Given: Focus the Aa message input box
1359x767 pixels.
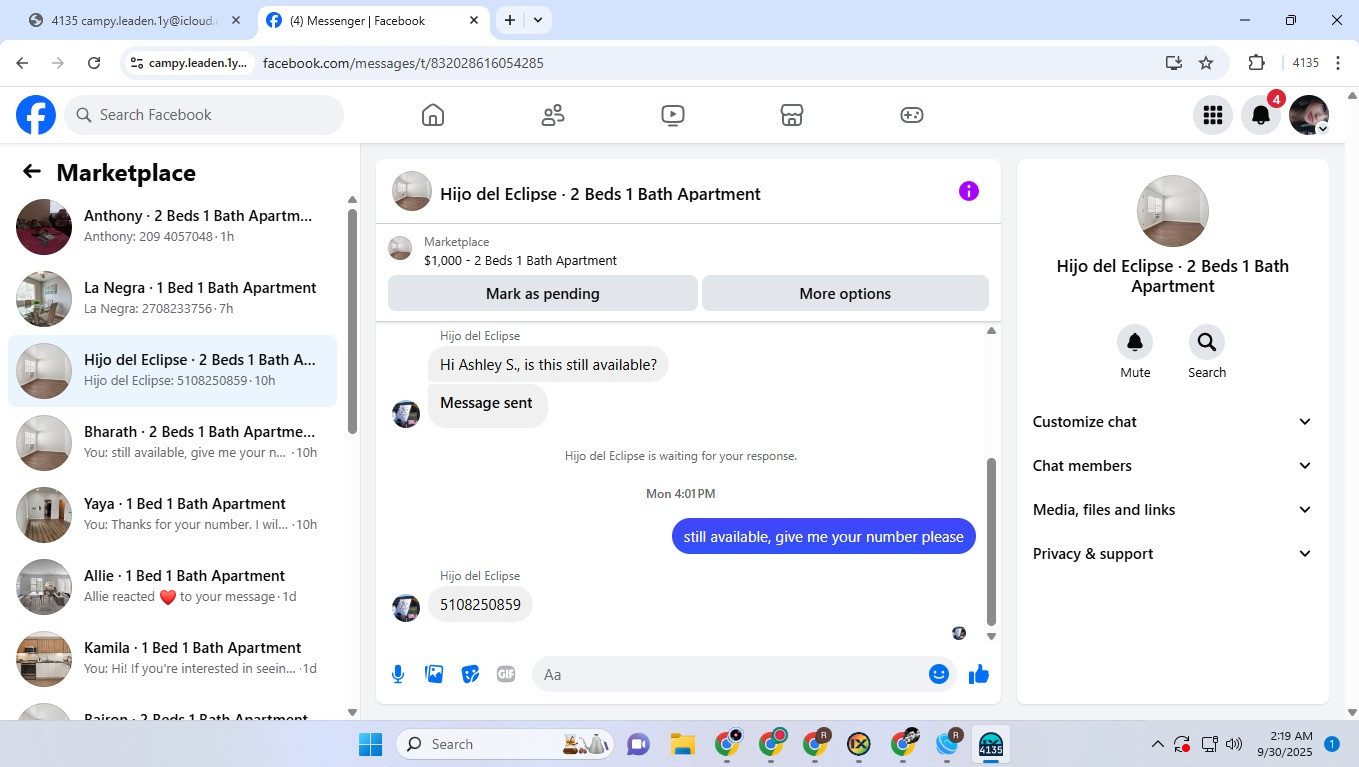Looking at the screenshot, I should click(x=744, y=674).
